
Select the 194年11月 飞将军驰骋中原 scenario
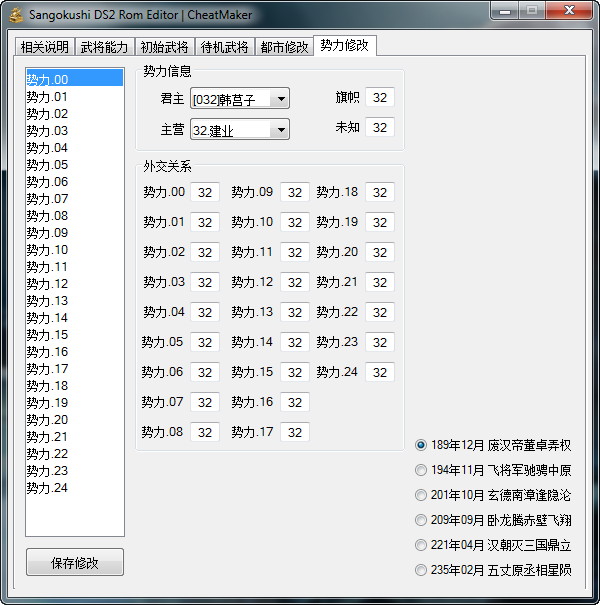tap(421, 470)
